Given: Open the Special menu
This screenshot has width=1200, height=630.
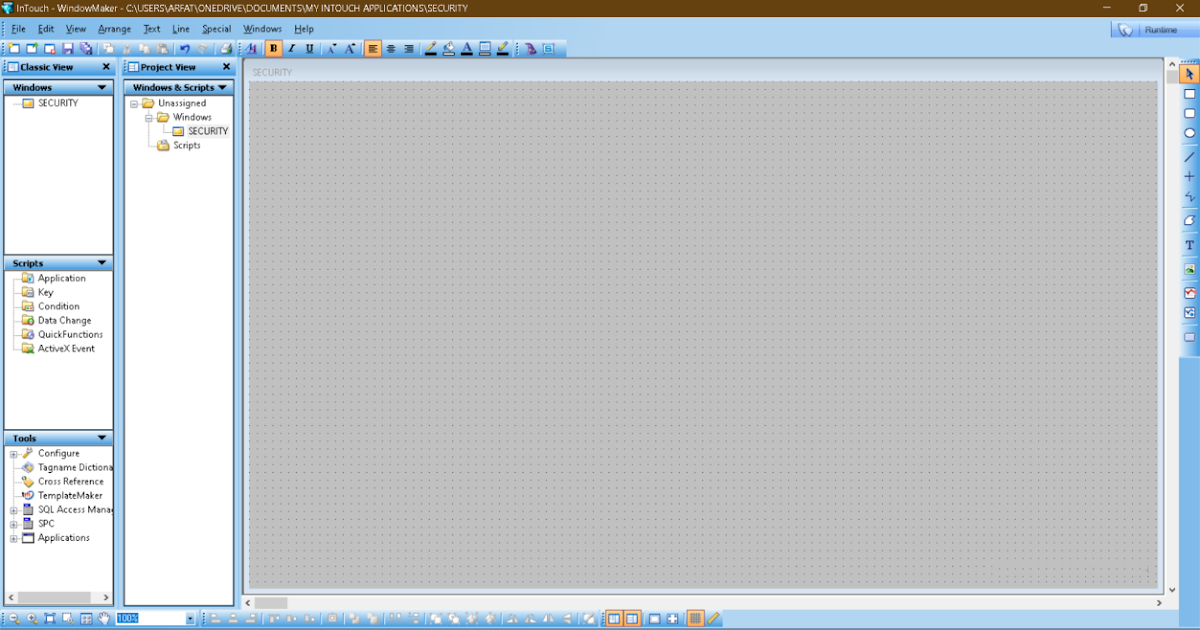Looking at the screenshot, I should point(216,29).
